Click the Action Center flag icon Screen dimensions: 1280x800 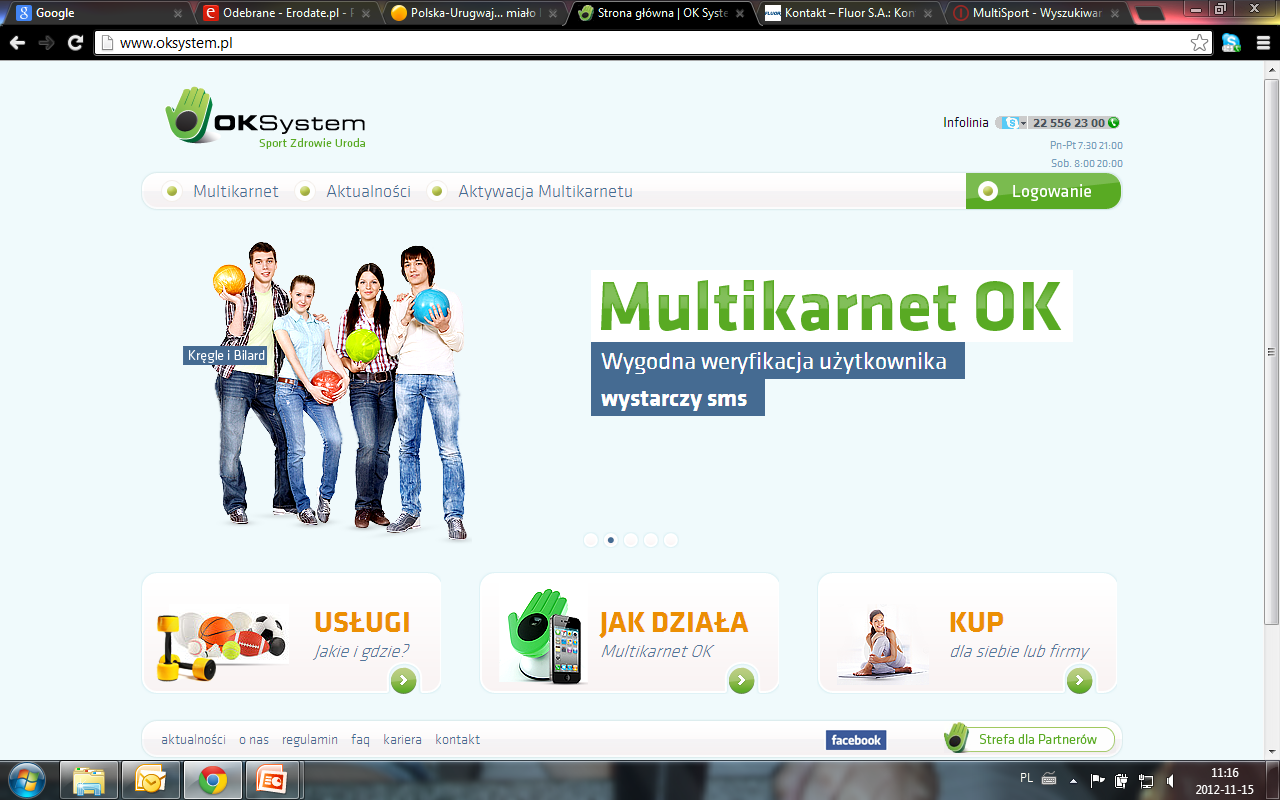(x=1098, y=779)
